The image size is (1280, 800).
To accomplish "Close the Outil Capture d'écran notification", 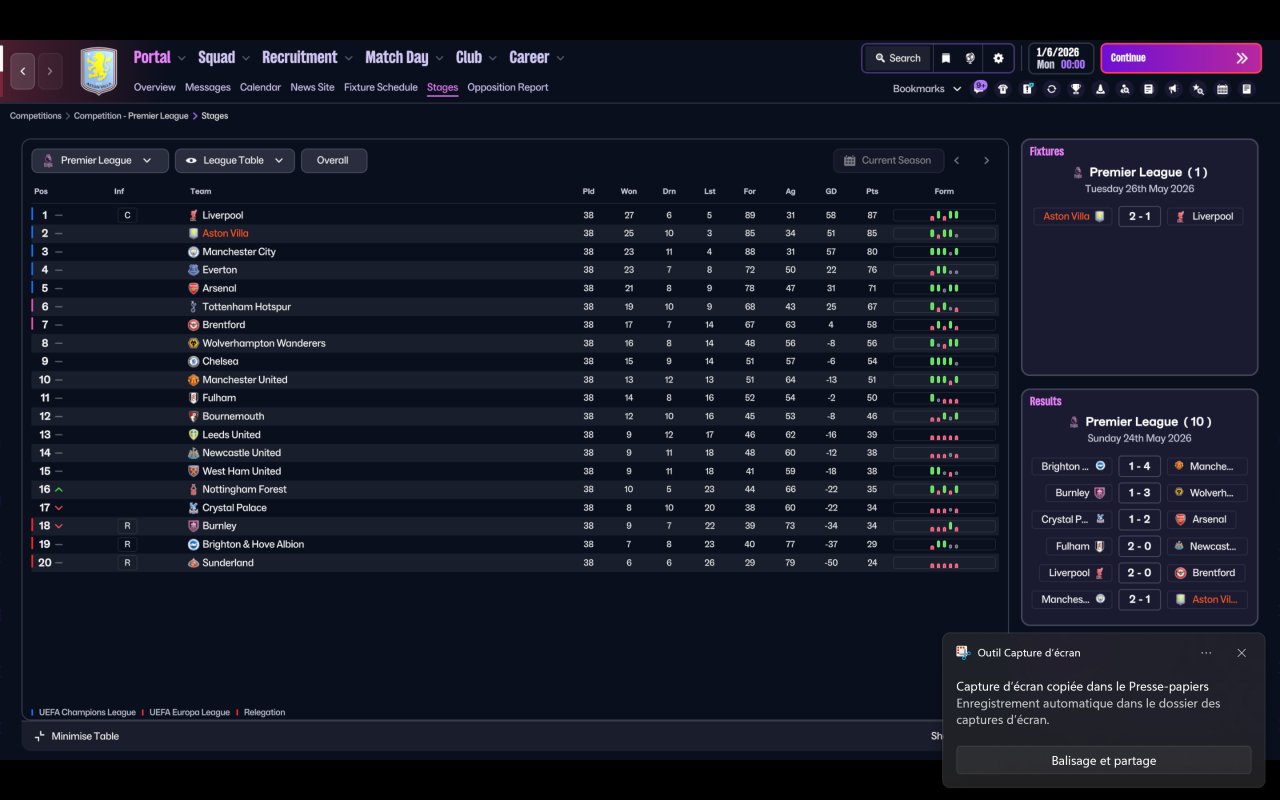I will tap(1241, 653).
